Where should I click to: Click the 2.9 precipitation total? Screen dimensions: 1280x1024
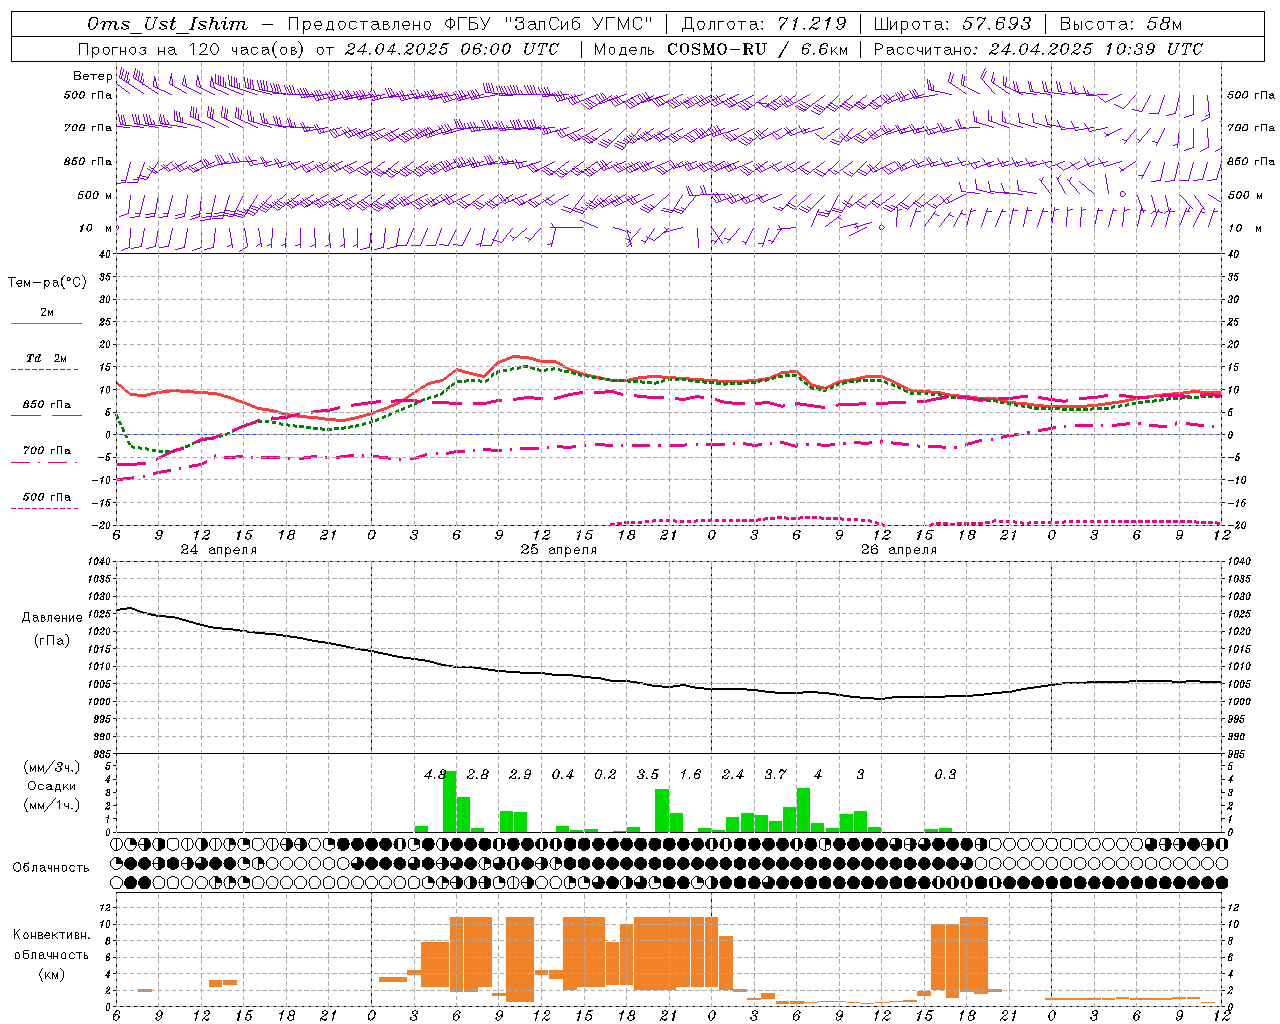520,774
